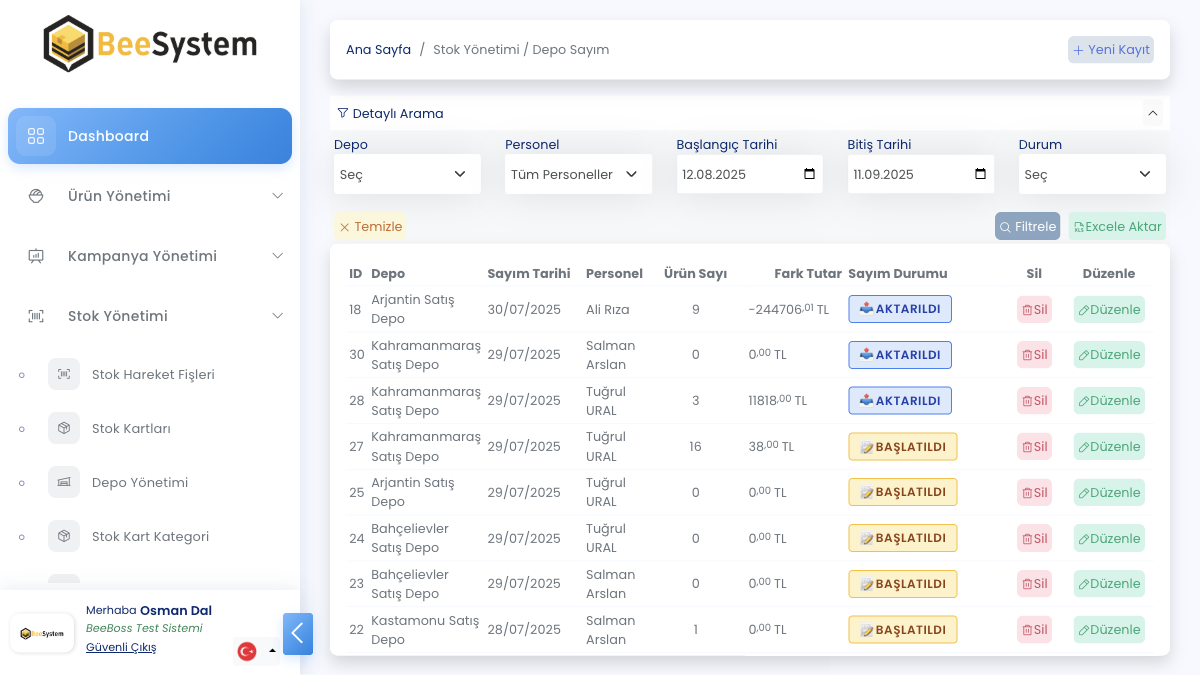Select Dashboard in the sidebar

pos(150,136)
